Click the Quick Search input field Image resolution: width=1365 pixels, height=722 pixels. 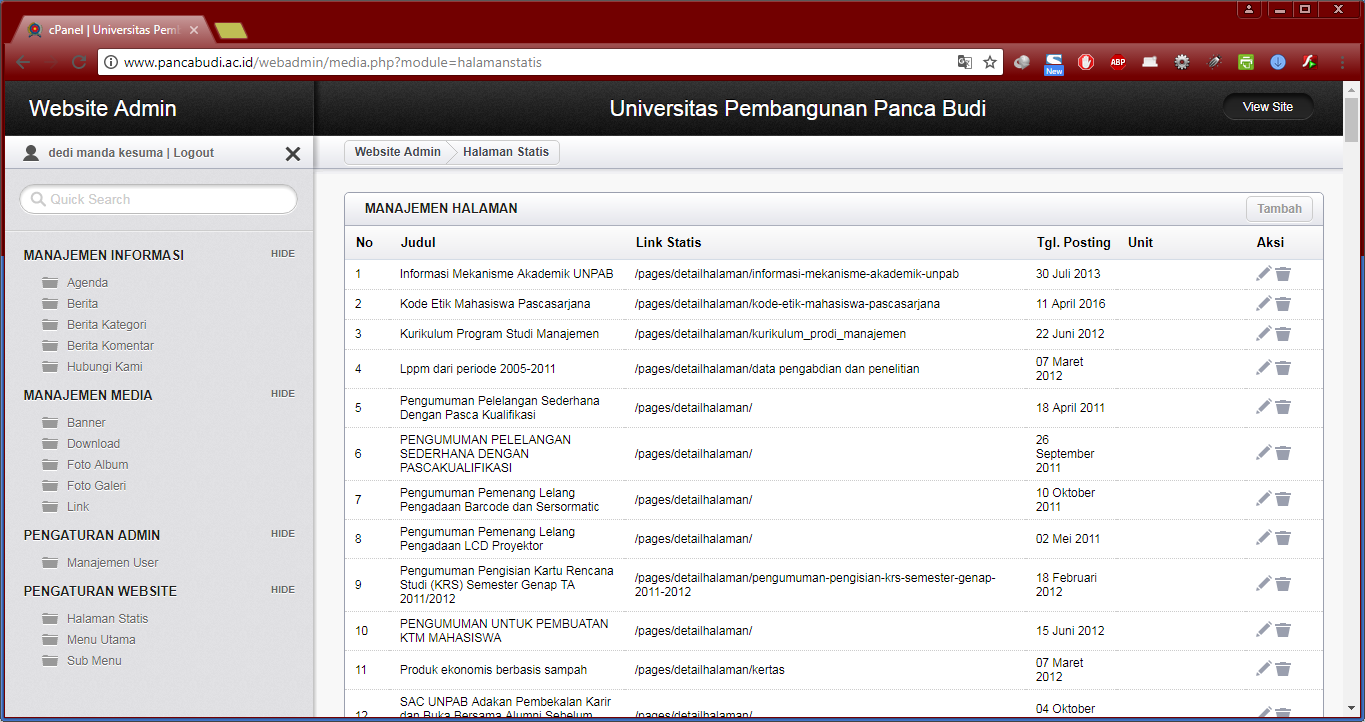click(x=160, y=200)
